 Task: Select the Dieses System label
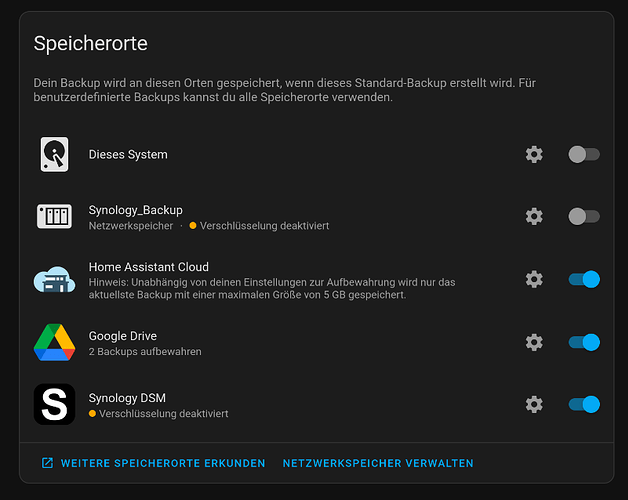pyautogui.click(x=128, y=154)
